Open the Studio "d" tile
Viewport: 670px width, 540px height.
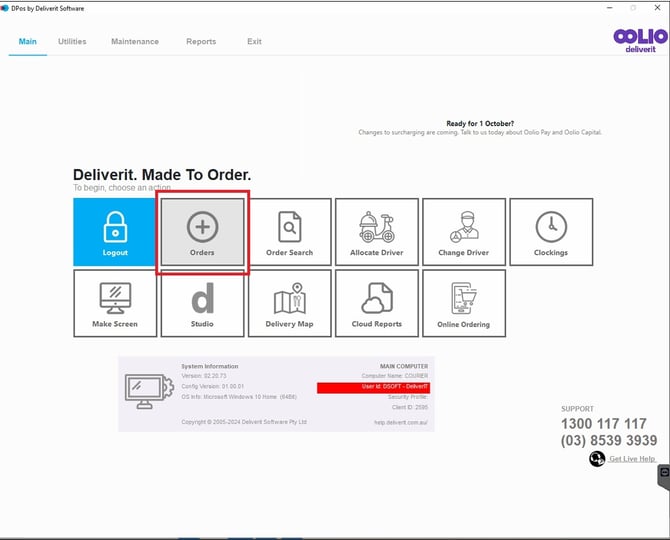203,303
